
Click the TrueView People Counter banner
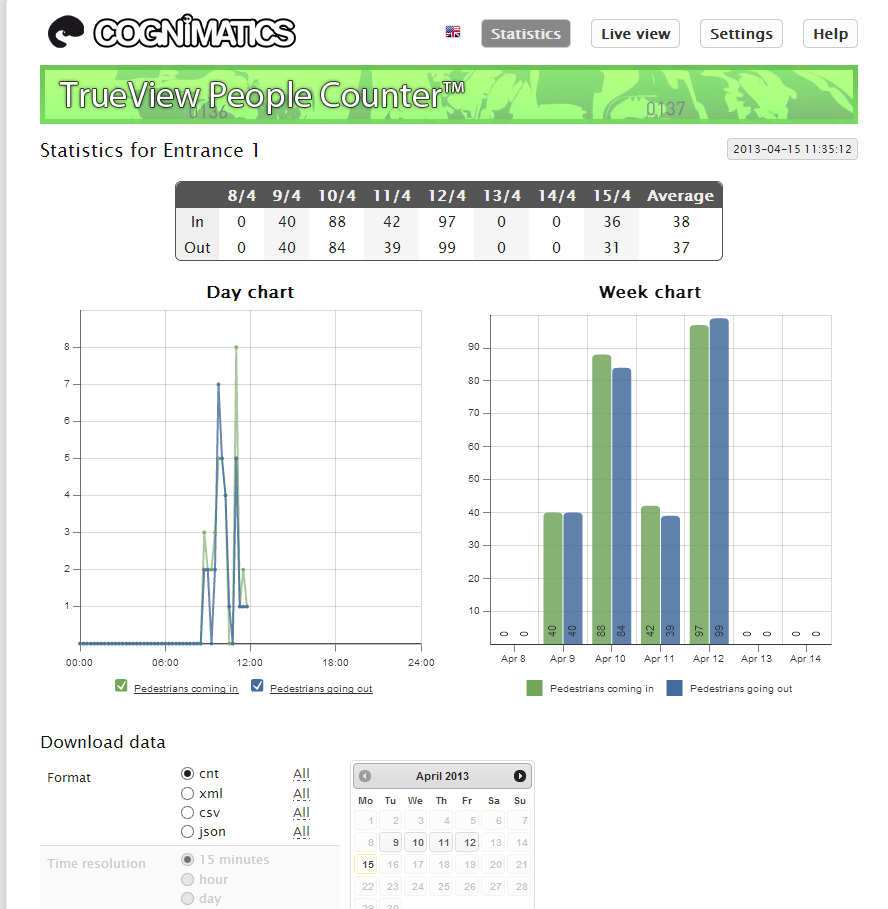tap(449, 94)
